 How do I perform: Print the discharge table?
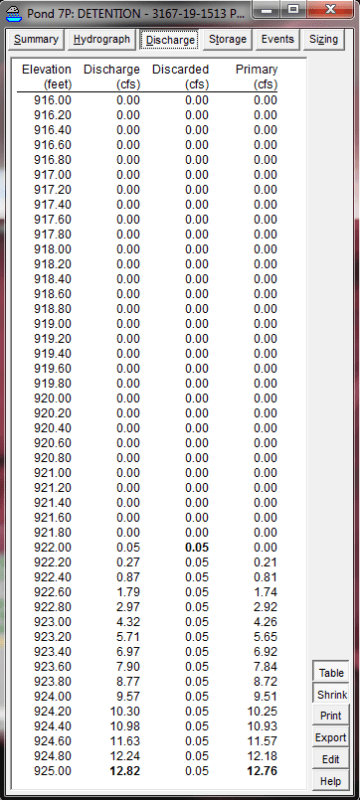(x=331, y=716)
